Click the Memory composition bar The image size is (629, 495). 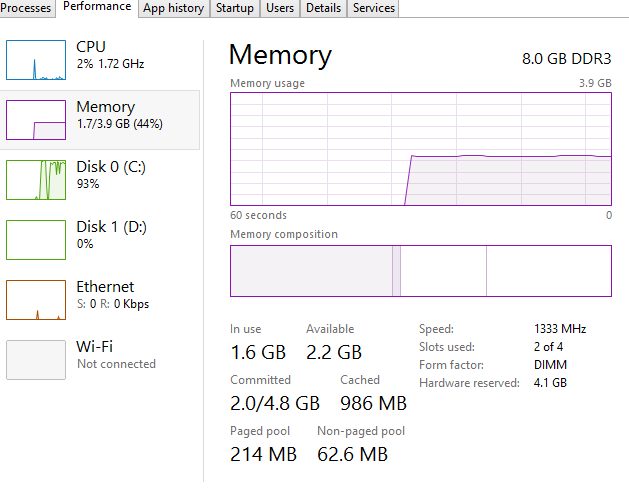tap(421, 271)
